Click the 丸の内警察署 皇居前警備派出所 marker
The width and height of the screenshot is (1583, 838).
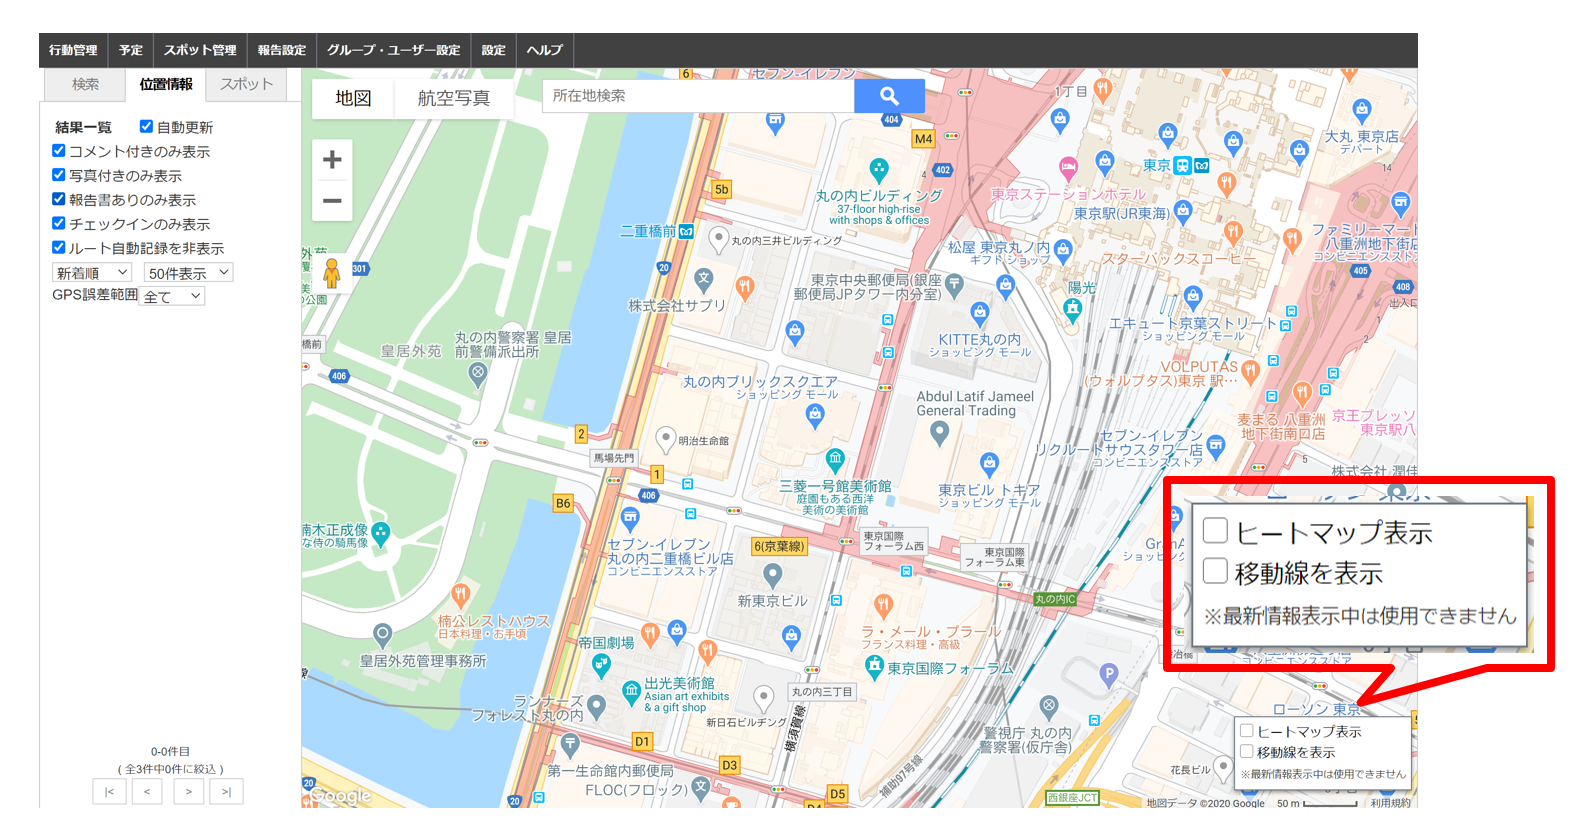478,374
